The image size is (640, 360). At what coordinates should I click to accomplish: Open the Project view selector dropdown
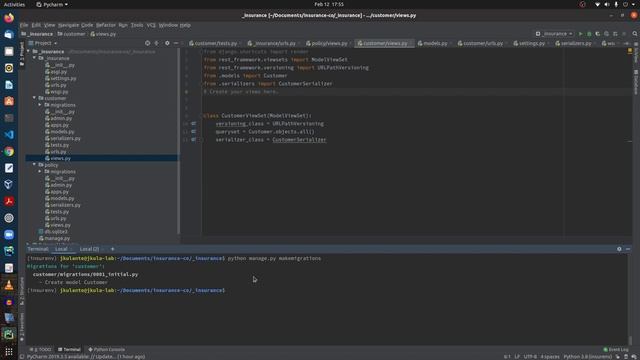(43, 43)
